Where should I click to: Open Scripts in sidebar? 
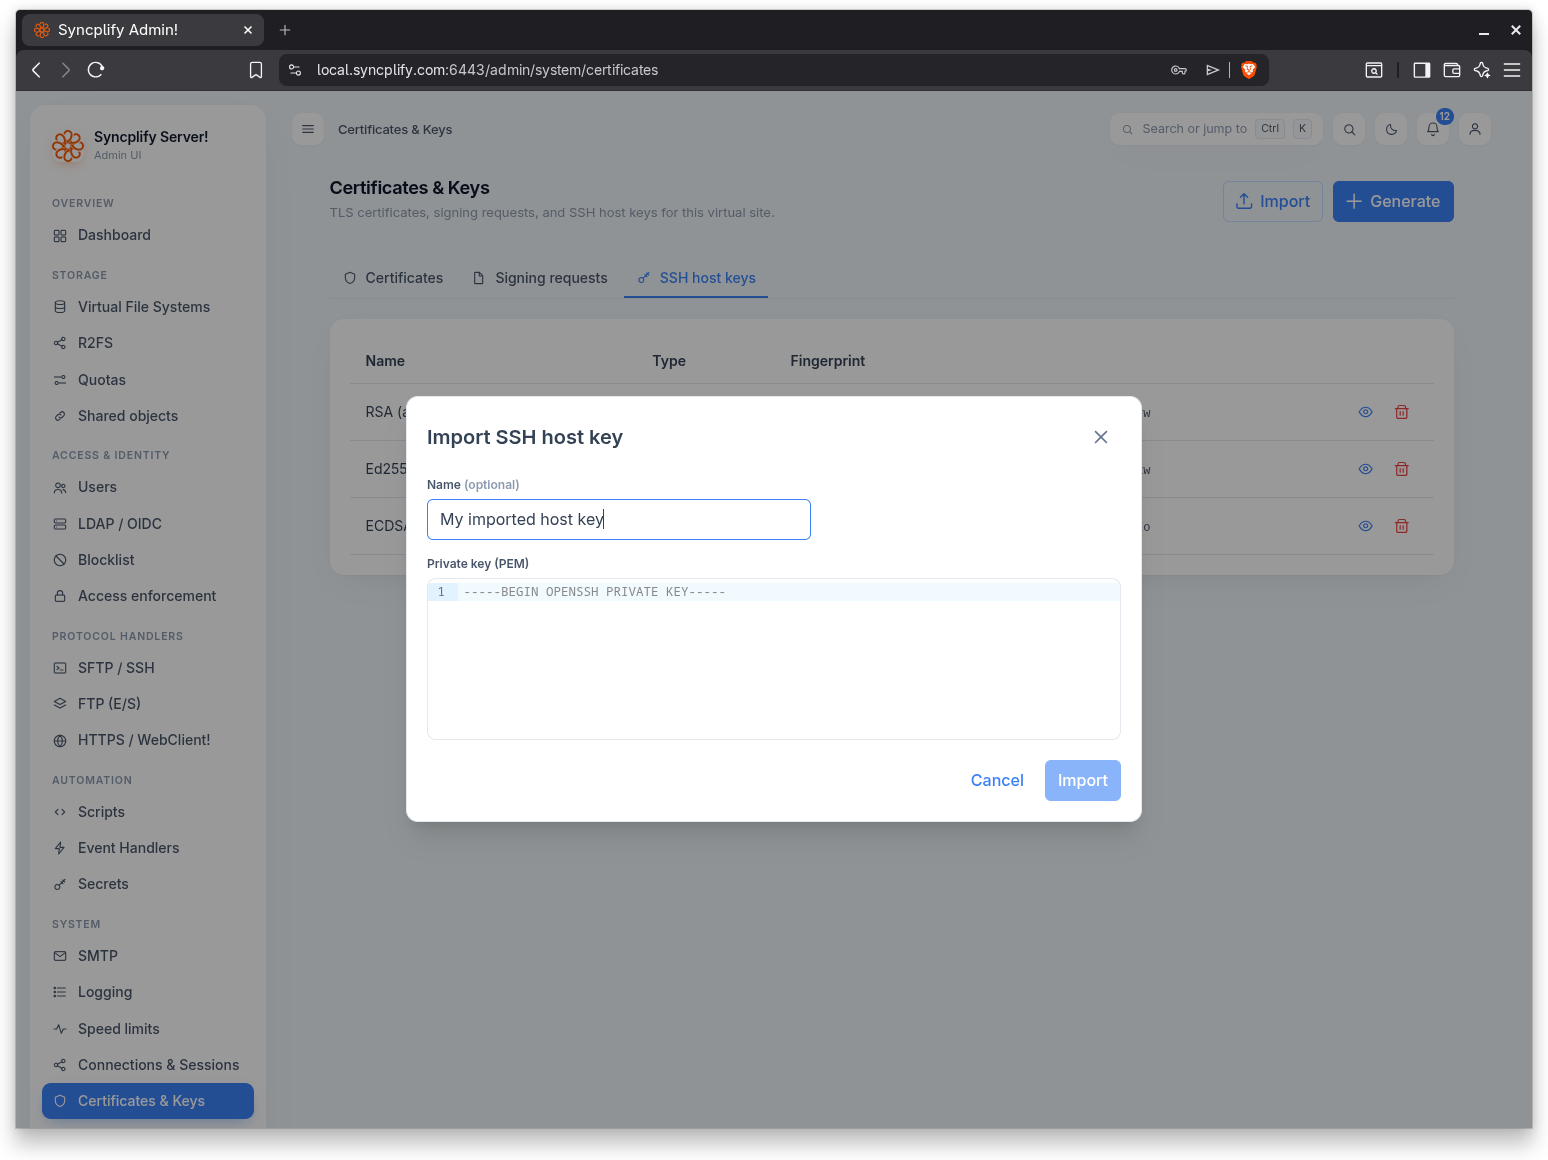(148, 812)
